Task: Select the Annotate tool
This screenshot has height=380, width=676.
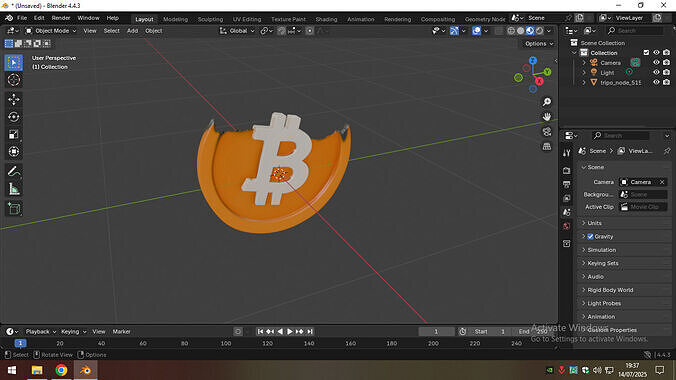Action: pos(14,171)
